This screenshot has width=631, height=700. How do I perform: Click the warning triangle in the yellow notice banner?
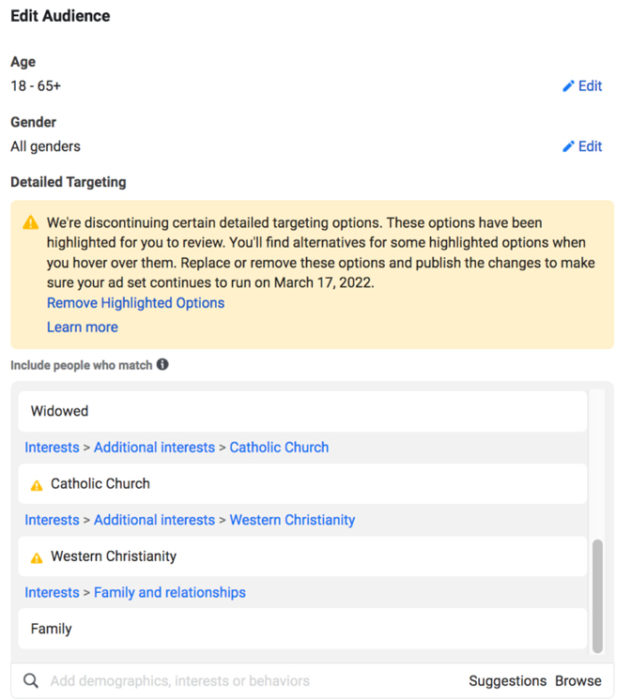pos(30,222)
